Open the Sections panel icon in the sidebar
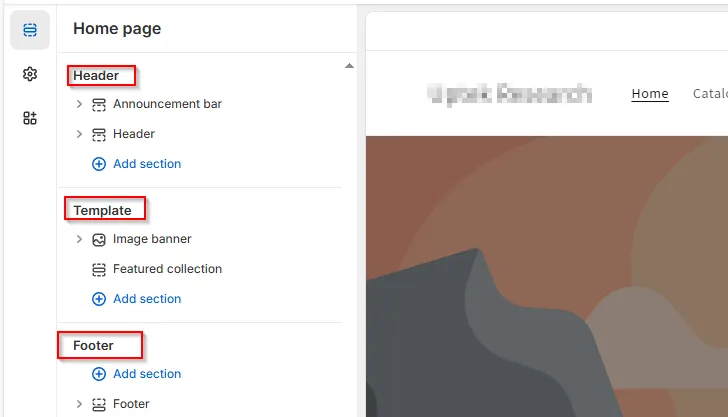The height and width of the screenshot is (417, 728). coord(30,30)
